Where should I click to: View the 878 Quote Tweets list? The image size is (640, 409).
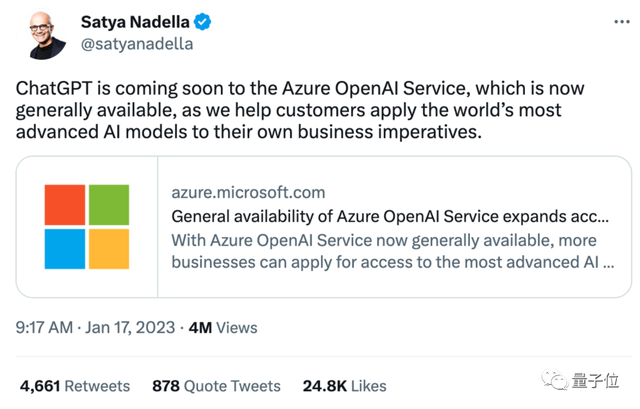[x=216, y=385]
